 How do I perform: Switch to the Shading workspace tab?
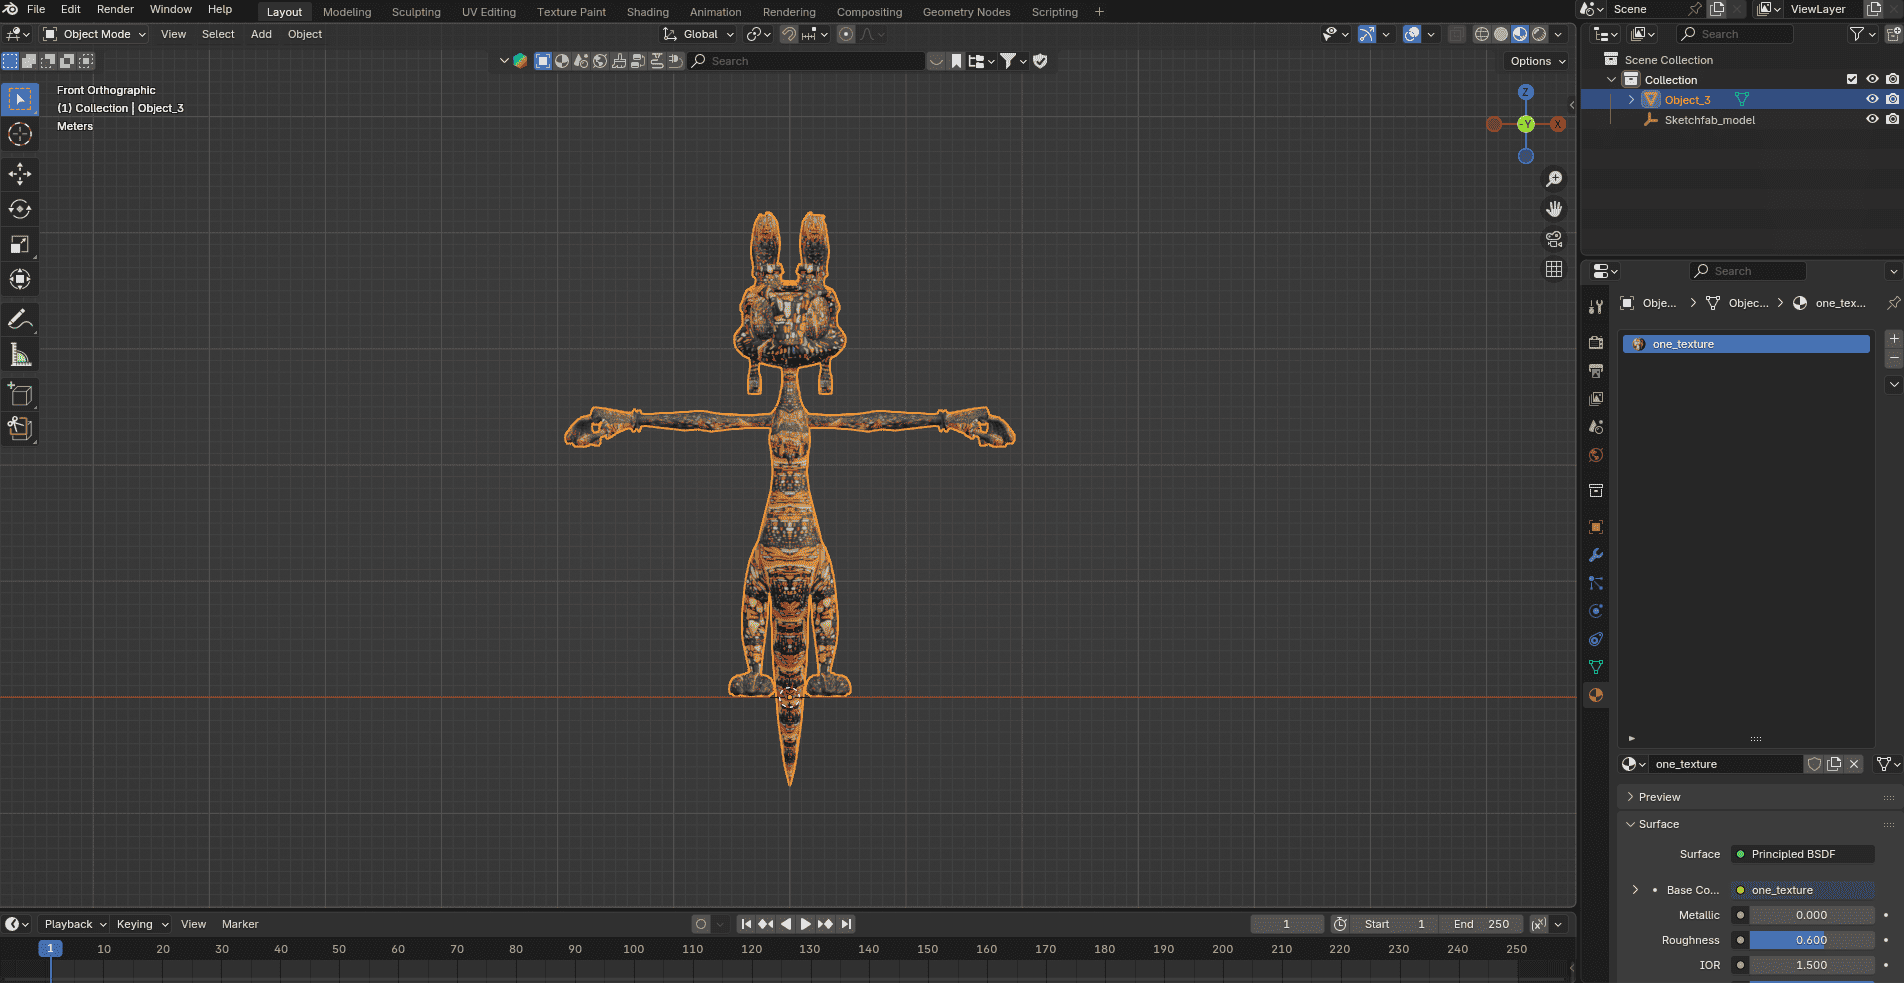pos(648,12)
